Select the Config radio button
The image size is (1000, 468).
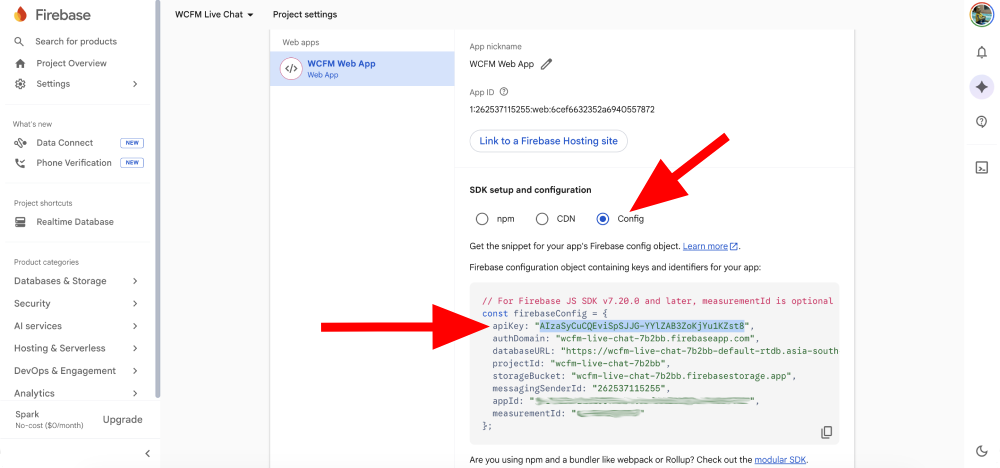pyautogui.click(x=603, y=219)
